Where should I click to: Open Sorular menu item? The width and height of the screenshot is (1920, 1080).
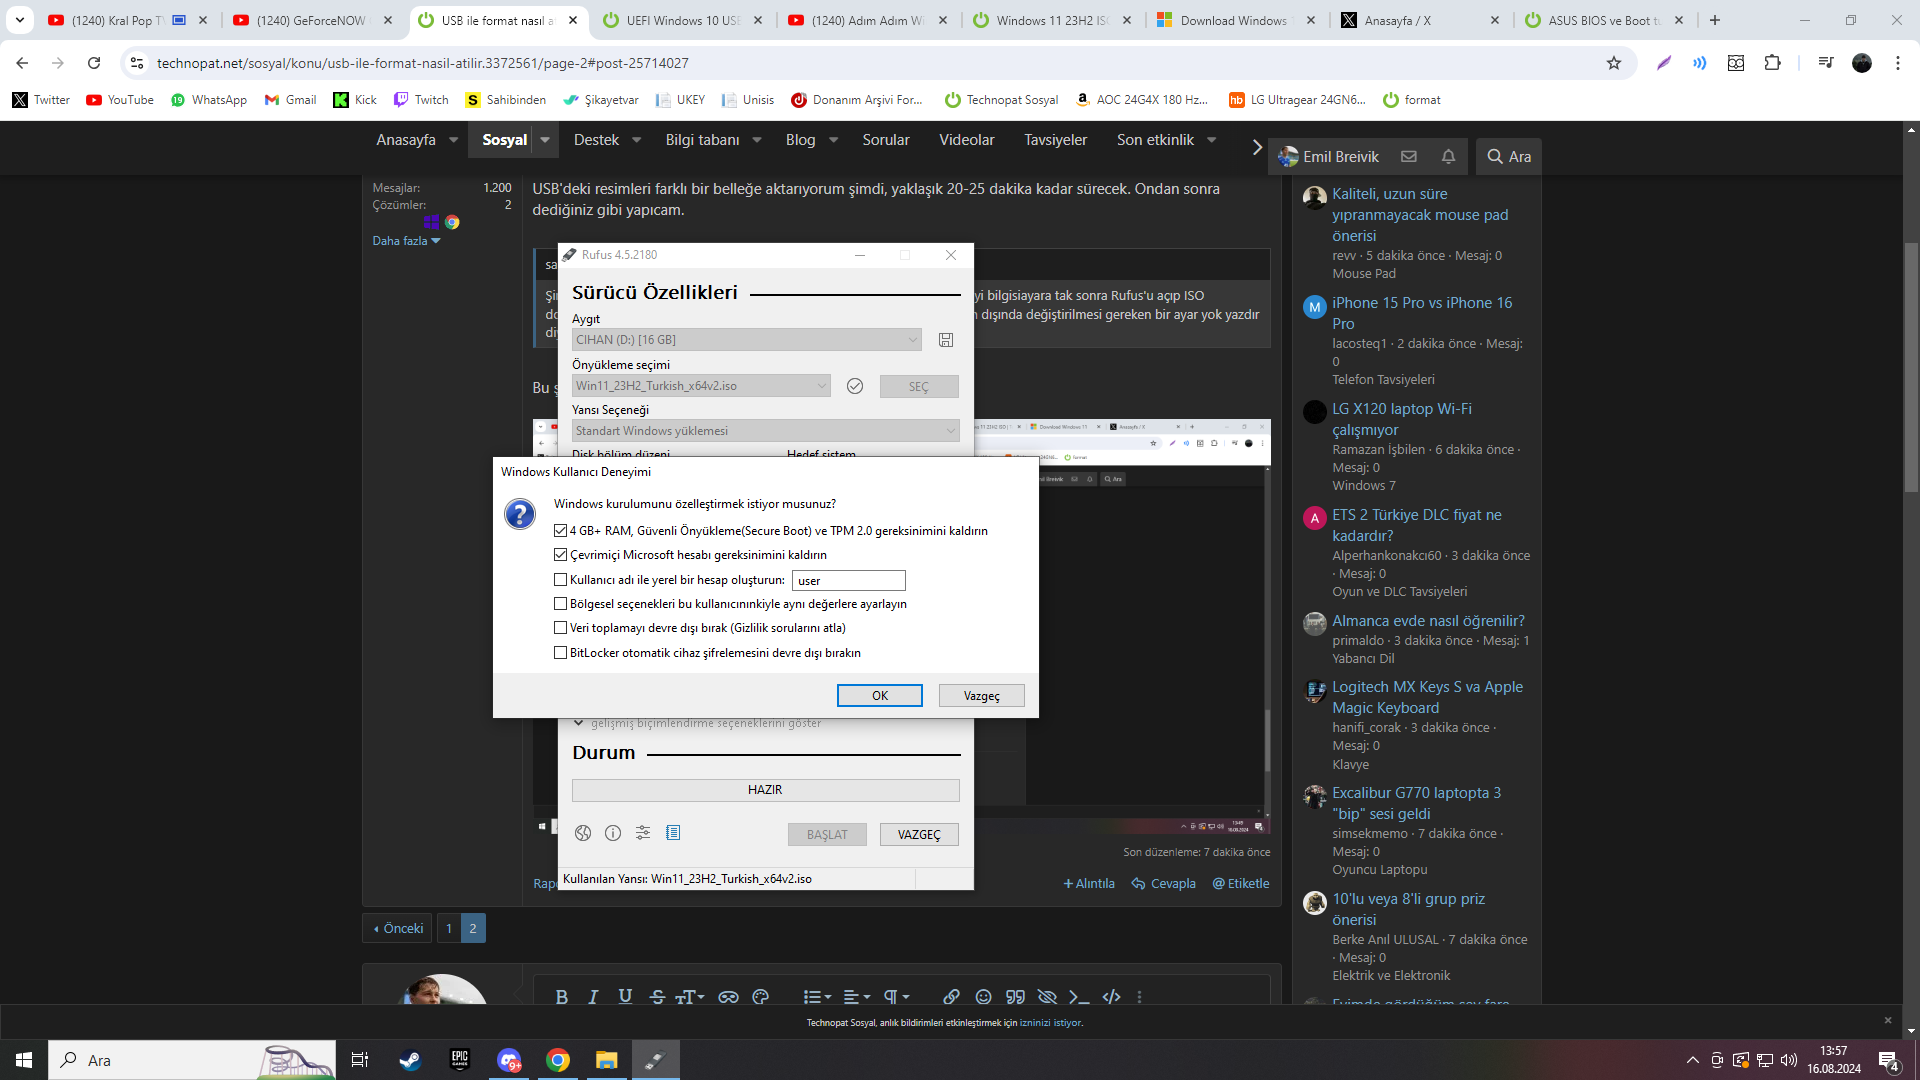[885, 140]
